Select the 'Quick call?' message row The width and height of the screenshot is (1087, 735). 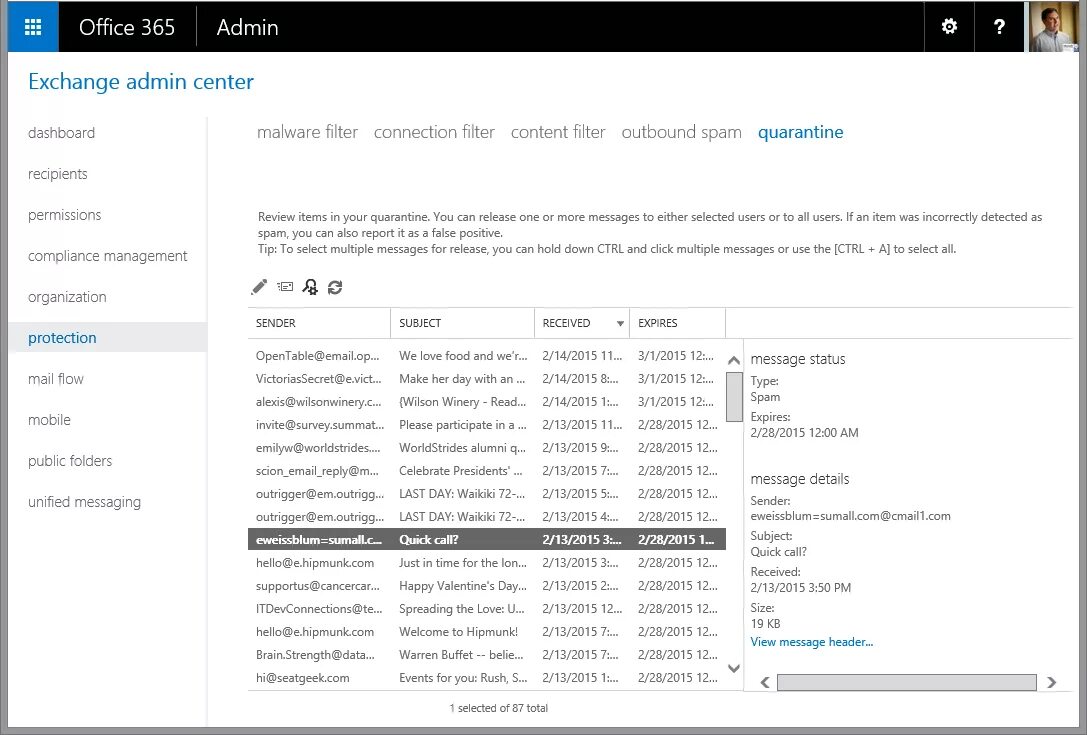point(487,539)
